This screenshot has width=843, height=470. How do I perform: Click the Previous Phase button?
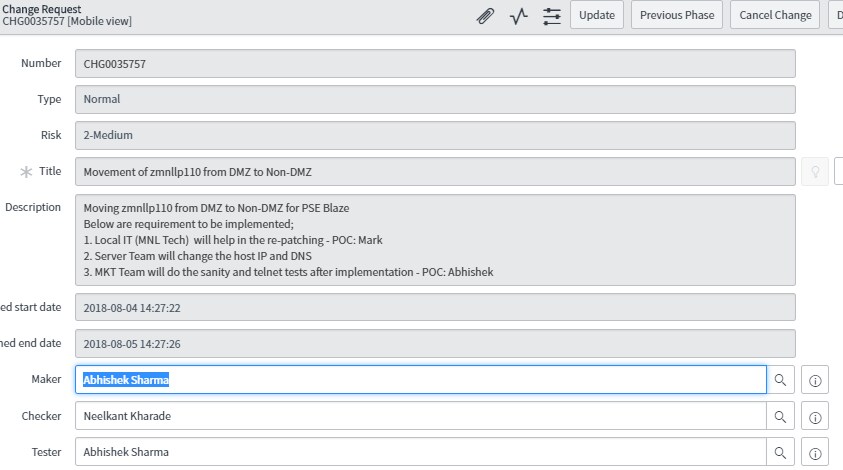pyautogui.click(x=677, y=15)
